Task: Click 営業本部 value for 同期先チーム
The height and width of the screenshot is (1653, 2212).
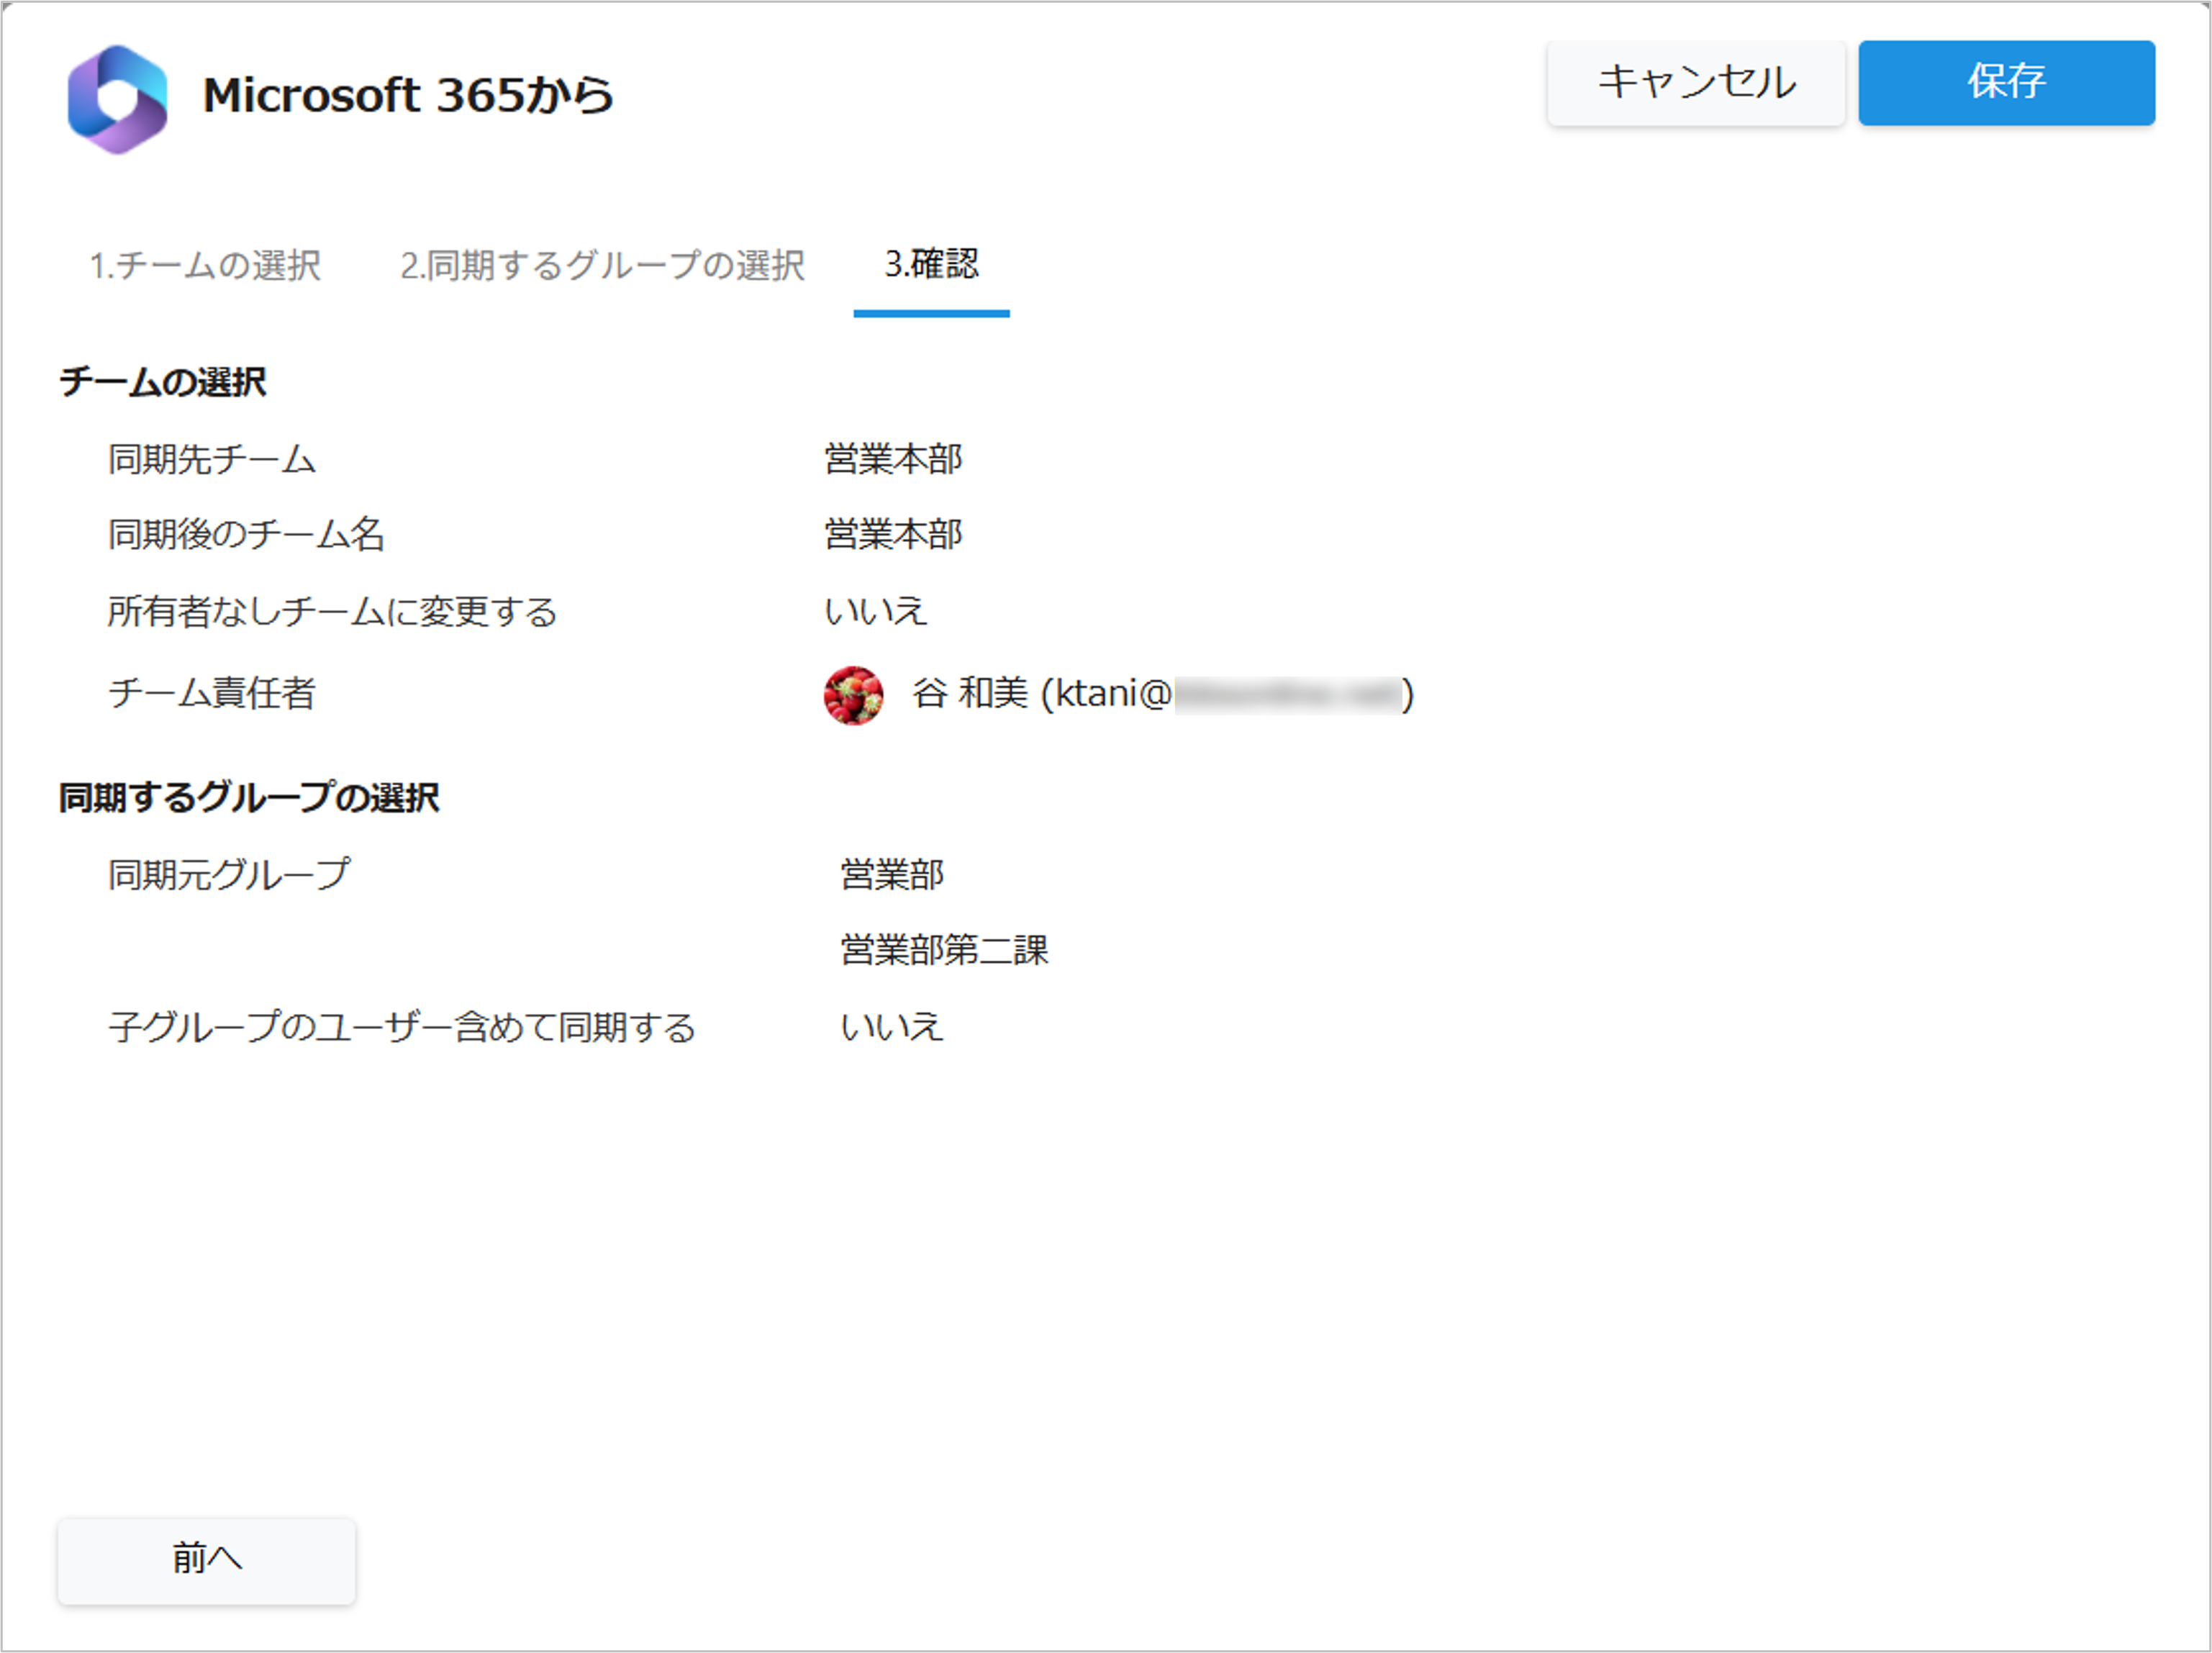Action: click(x=893, y=459)
